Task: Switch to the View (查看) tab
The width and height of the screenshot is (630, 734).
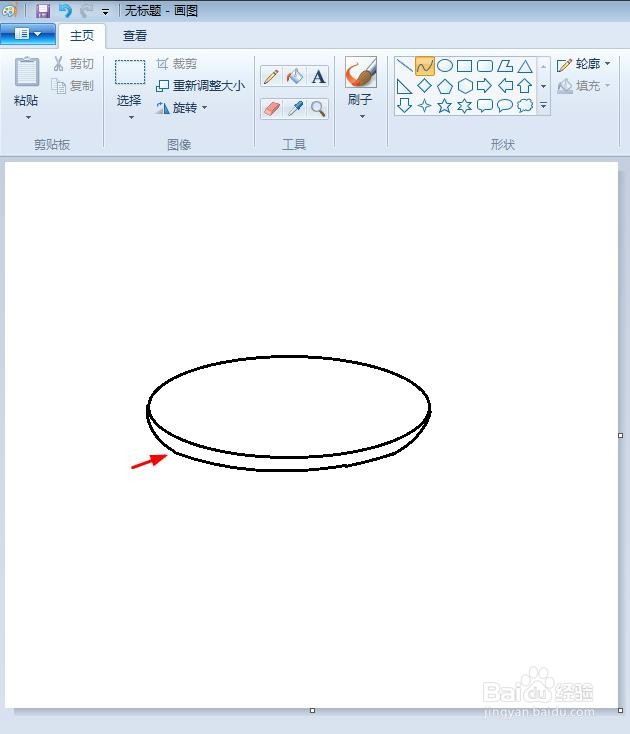Action: (135, 36)
